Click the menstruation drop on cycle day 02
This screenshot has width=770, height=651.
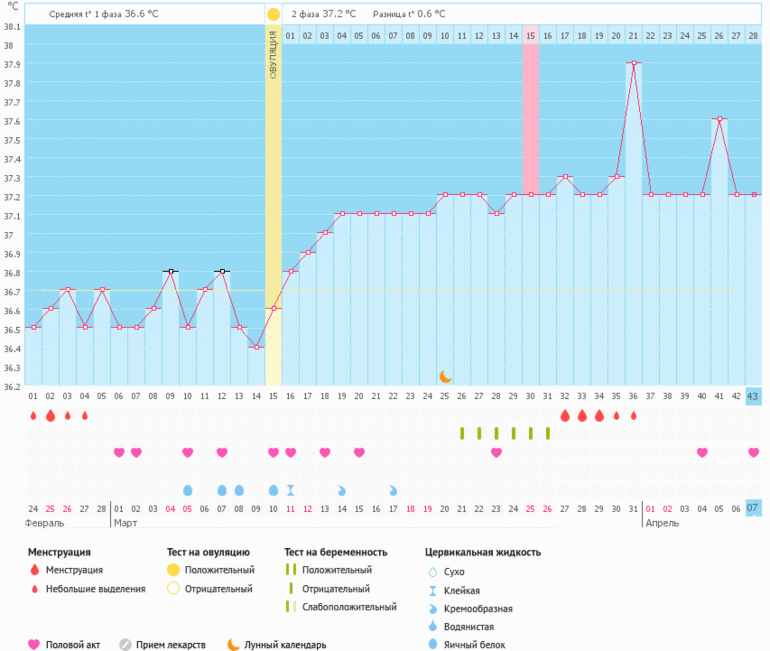point(50,415)
